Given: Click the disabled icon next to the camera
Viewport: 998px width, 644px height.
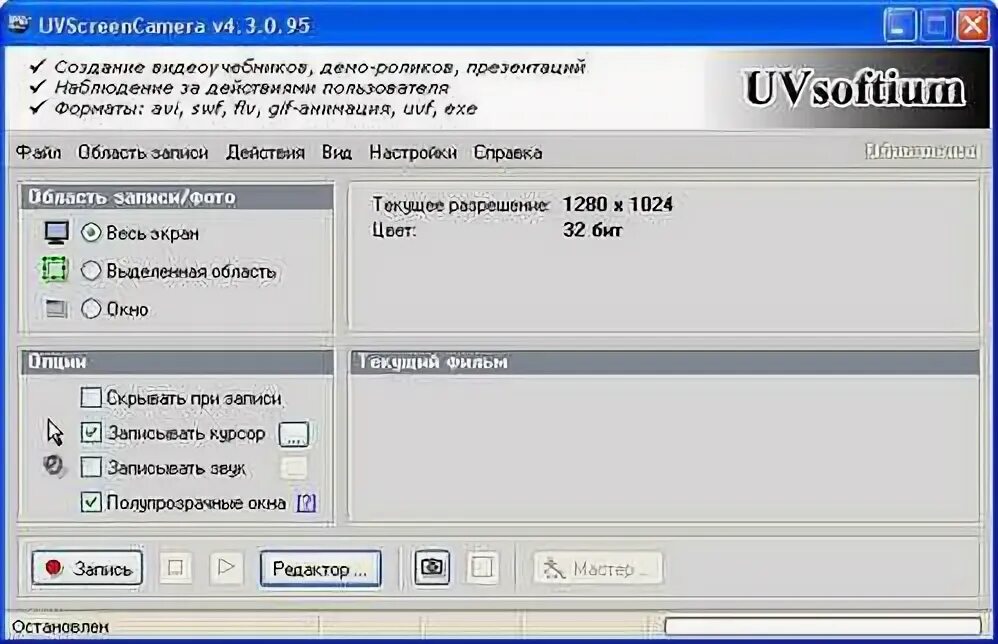Looking at the screenshot, I should tap(482, 567).
